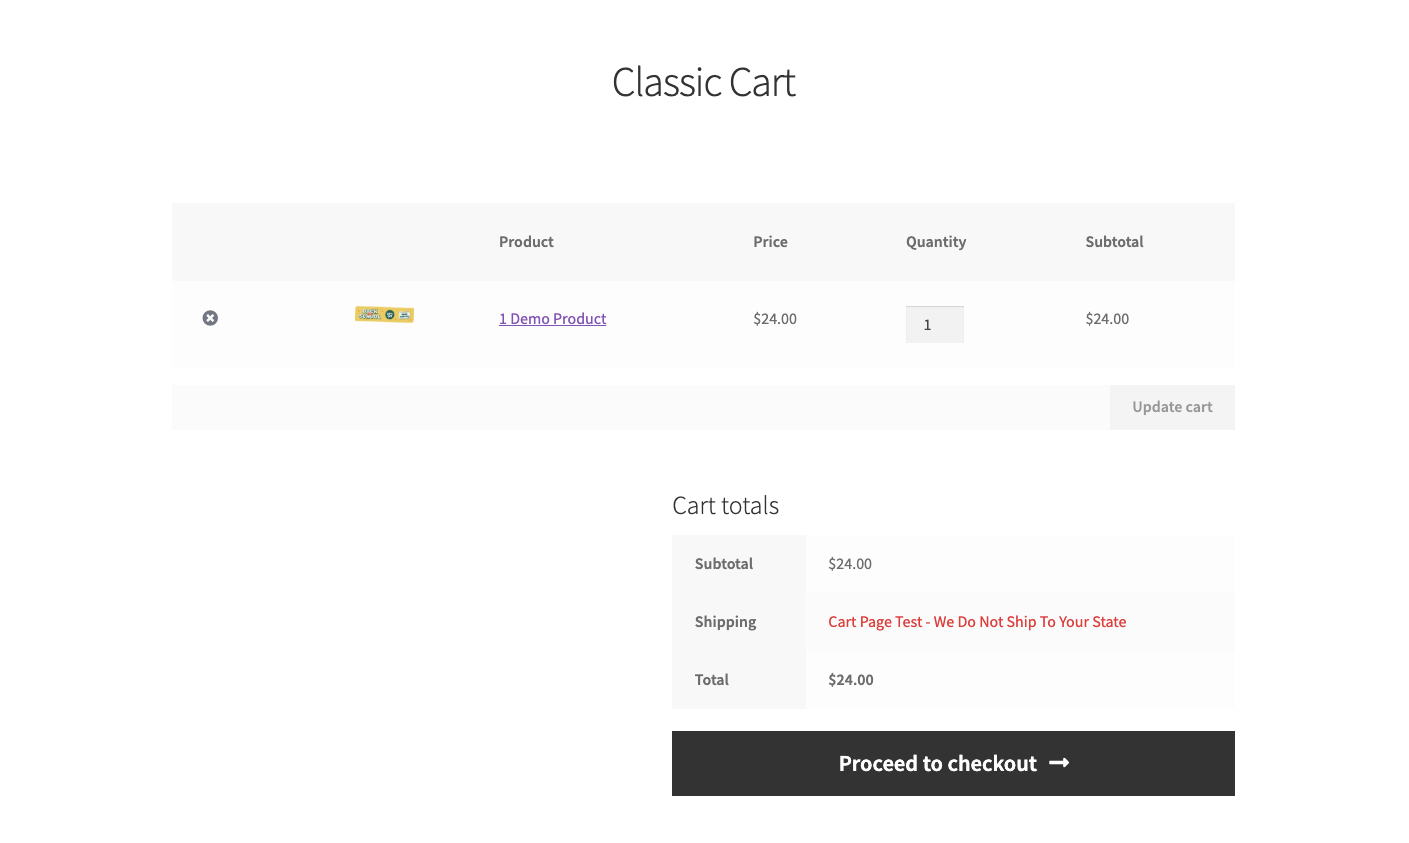1409x843 pixels.
Task: Click the Price column header
Action: click(770, 242)
